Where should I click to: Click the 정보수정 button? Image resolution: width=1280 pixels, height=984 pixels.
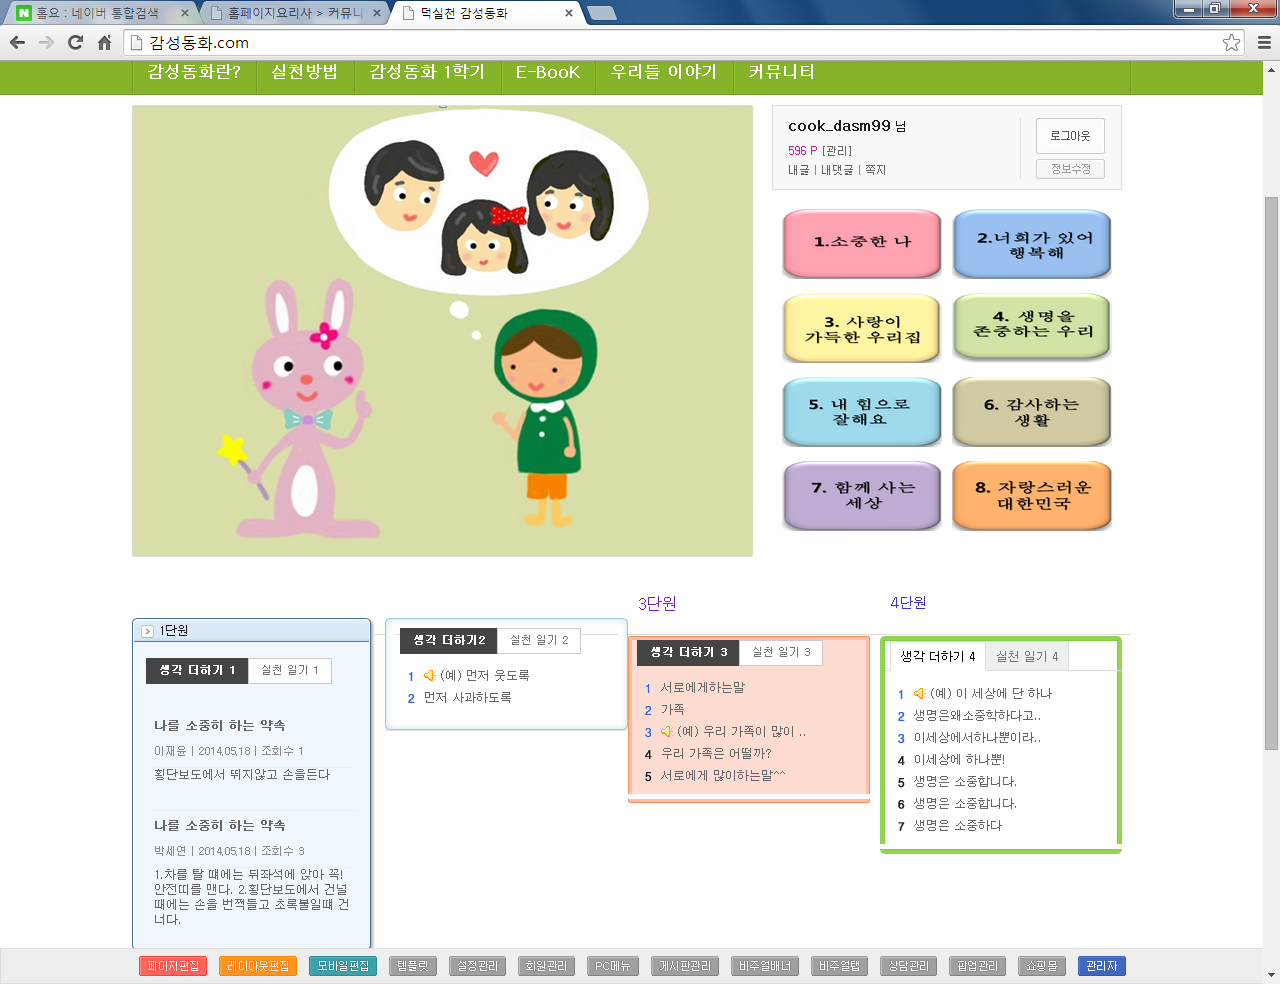tap(1070, 169)
